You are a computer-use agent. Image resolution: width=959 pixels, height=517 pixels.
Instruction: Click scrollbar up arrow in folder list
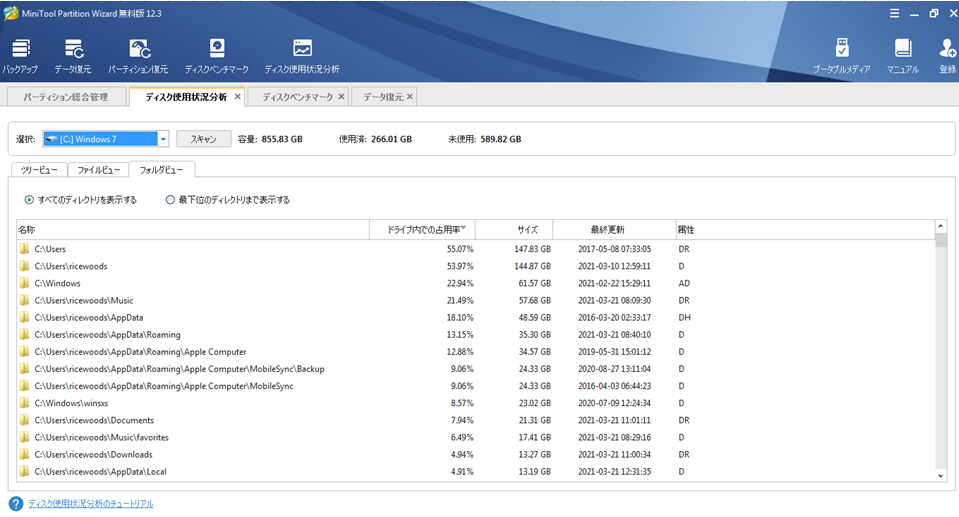pyautogui.click(x=941, y=226)
